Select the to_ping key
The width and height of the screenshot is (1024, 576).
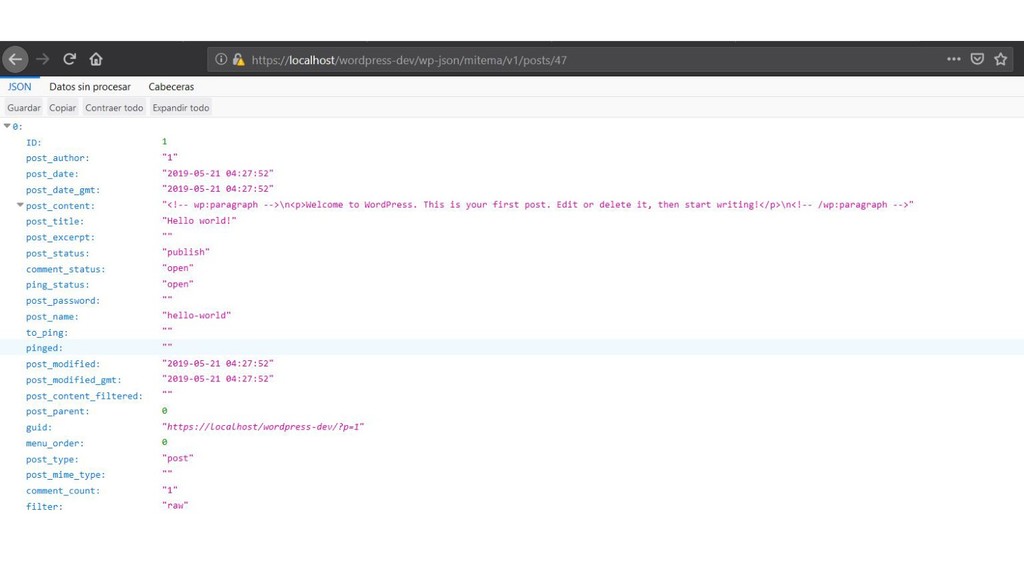47,332
